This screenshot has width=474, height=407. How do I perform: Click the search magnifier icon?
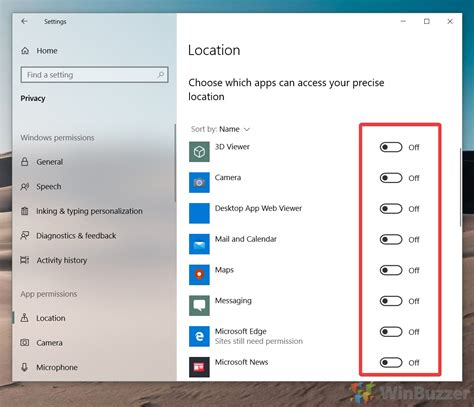pos(161,74)
